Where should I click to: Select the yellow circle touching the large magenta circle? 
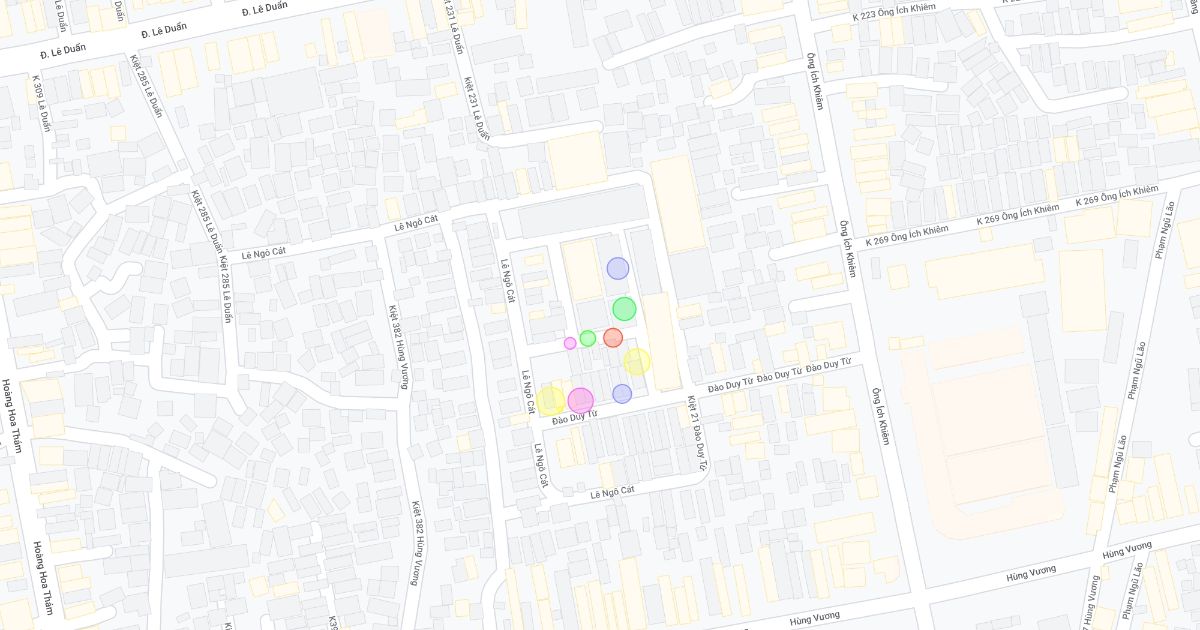(549, 400)
